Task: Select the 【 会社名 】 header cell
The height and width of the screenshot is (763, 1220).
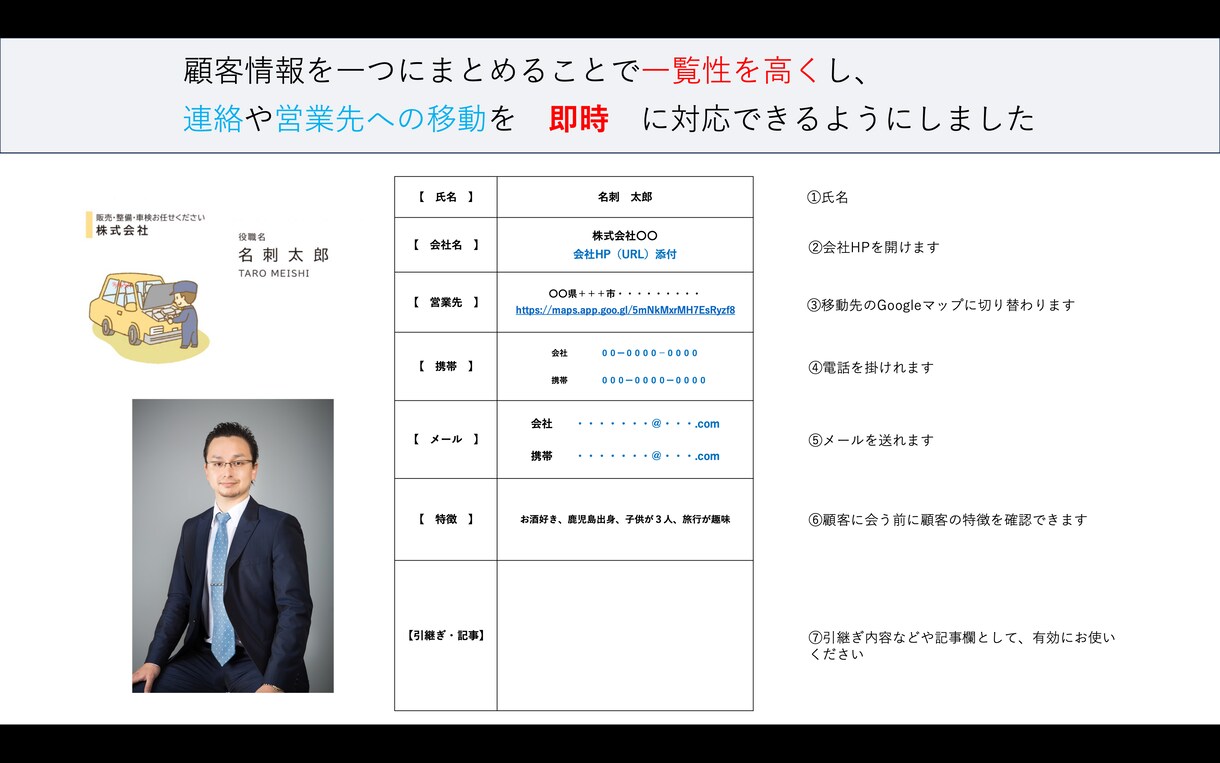Action: click(x=446, y=245)
